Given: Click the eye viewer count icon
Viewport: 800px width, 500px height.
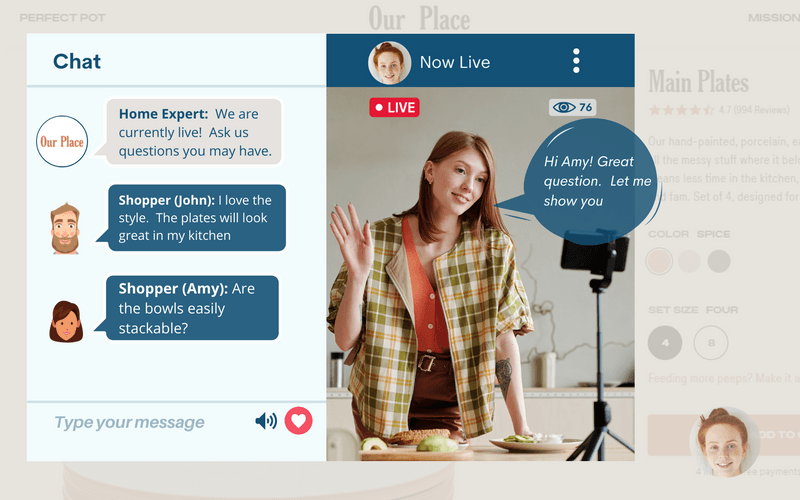Looking at the screenshot, I should tap(565, 107).
